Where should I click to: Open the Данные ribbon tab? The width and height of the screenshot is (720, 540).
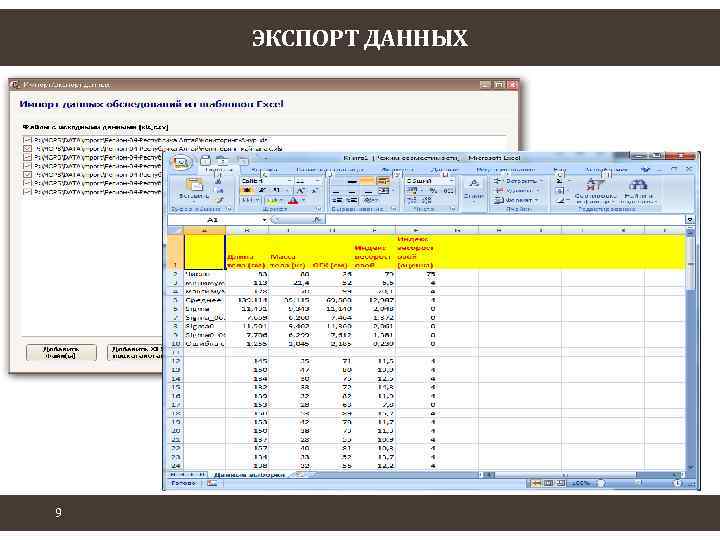click(x=443, y=170)
